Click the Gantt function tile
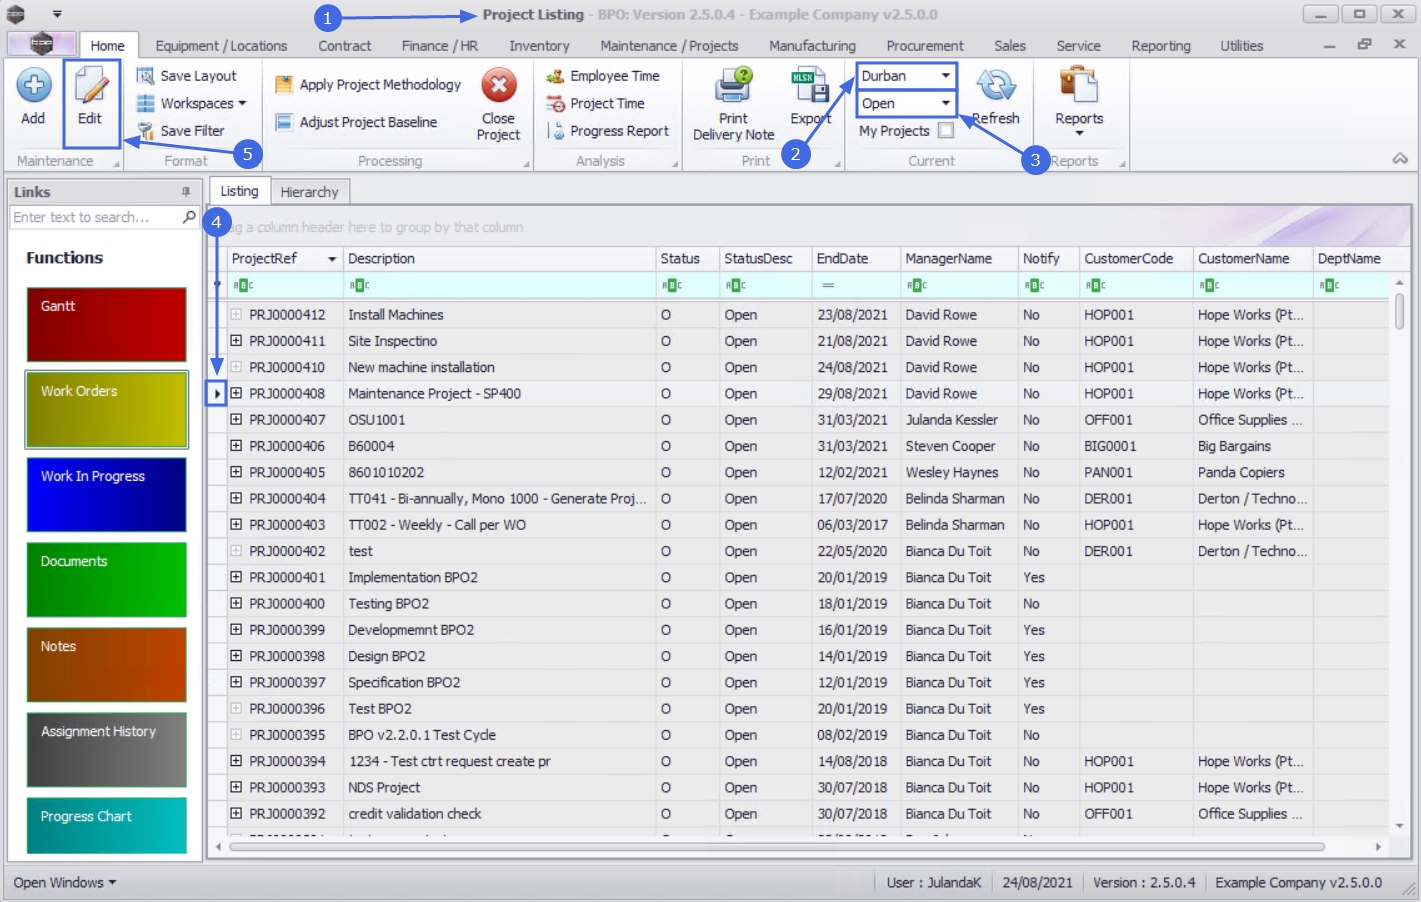This screenshot has width=1421, height=902. [106, 324]
